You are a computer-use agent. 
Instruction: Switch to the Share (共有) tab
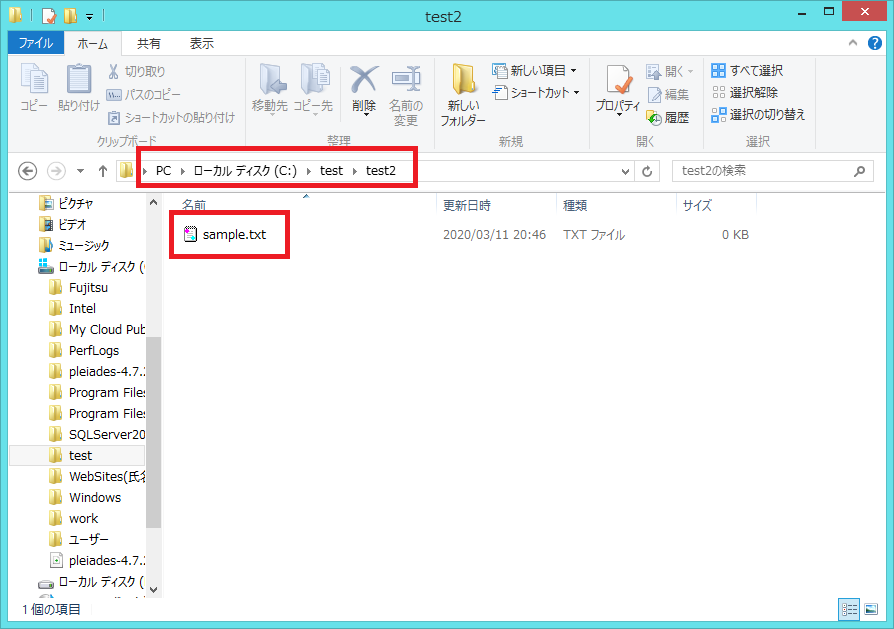149,44
